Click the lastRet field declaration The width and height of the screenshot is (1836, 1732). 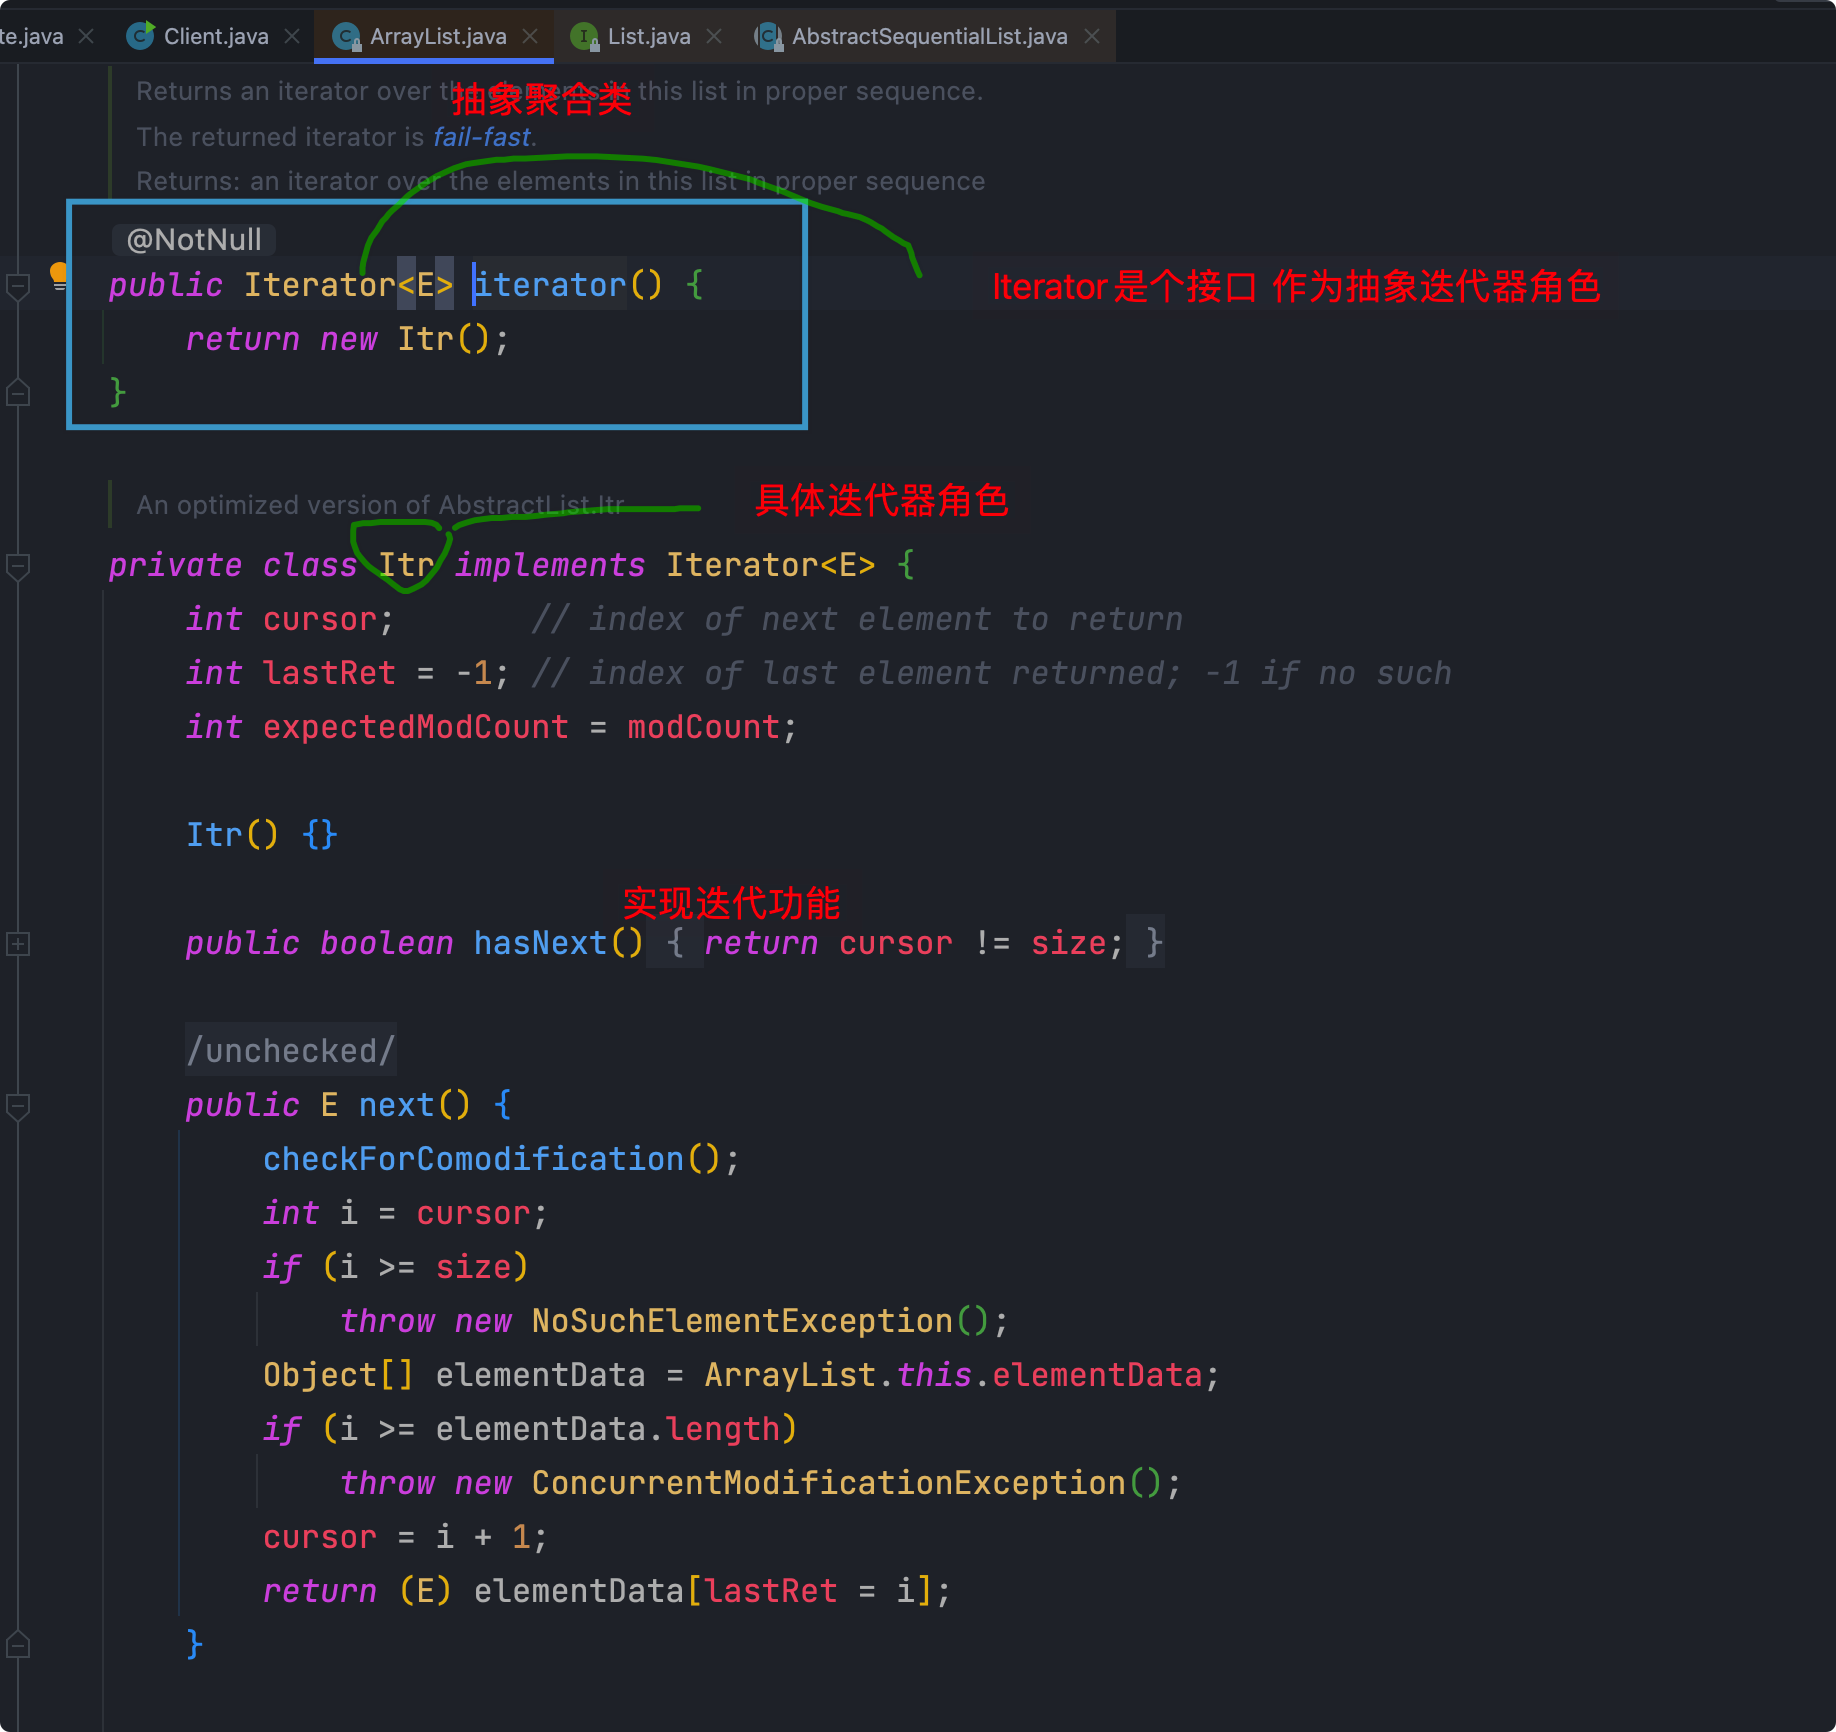[329, 673]
